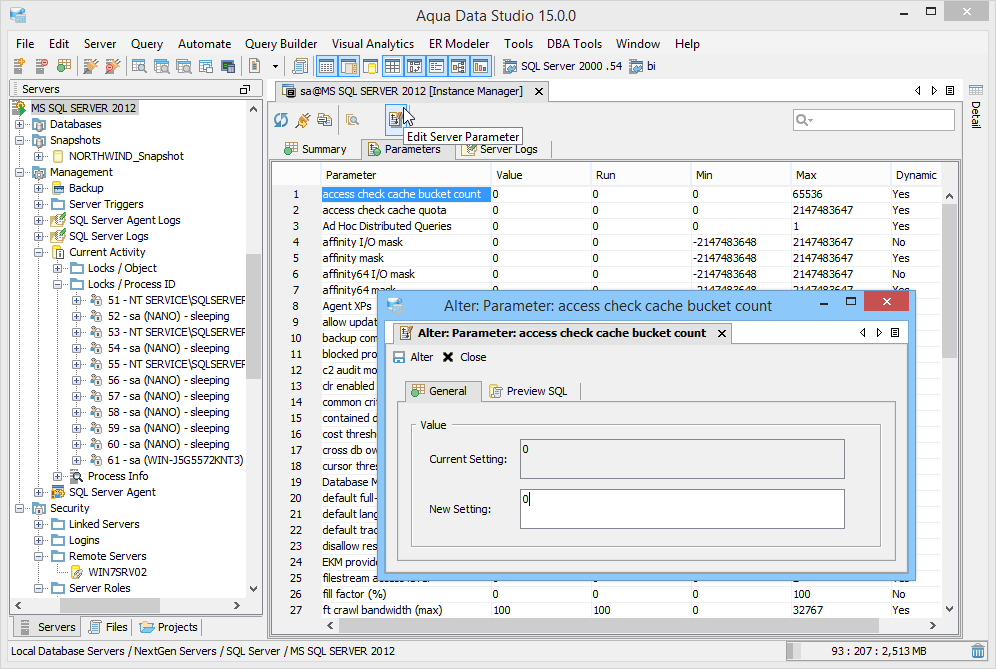Open the DBA Tools menu
Image resolution: width=996 pixels, height=669 pixels.
[x=574, y=43]
